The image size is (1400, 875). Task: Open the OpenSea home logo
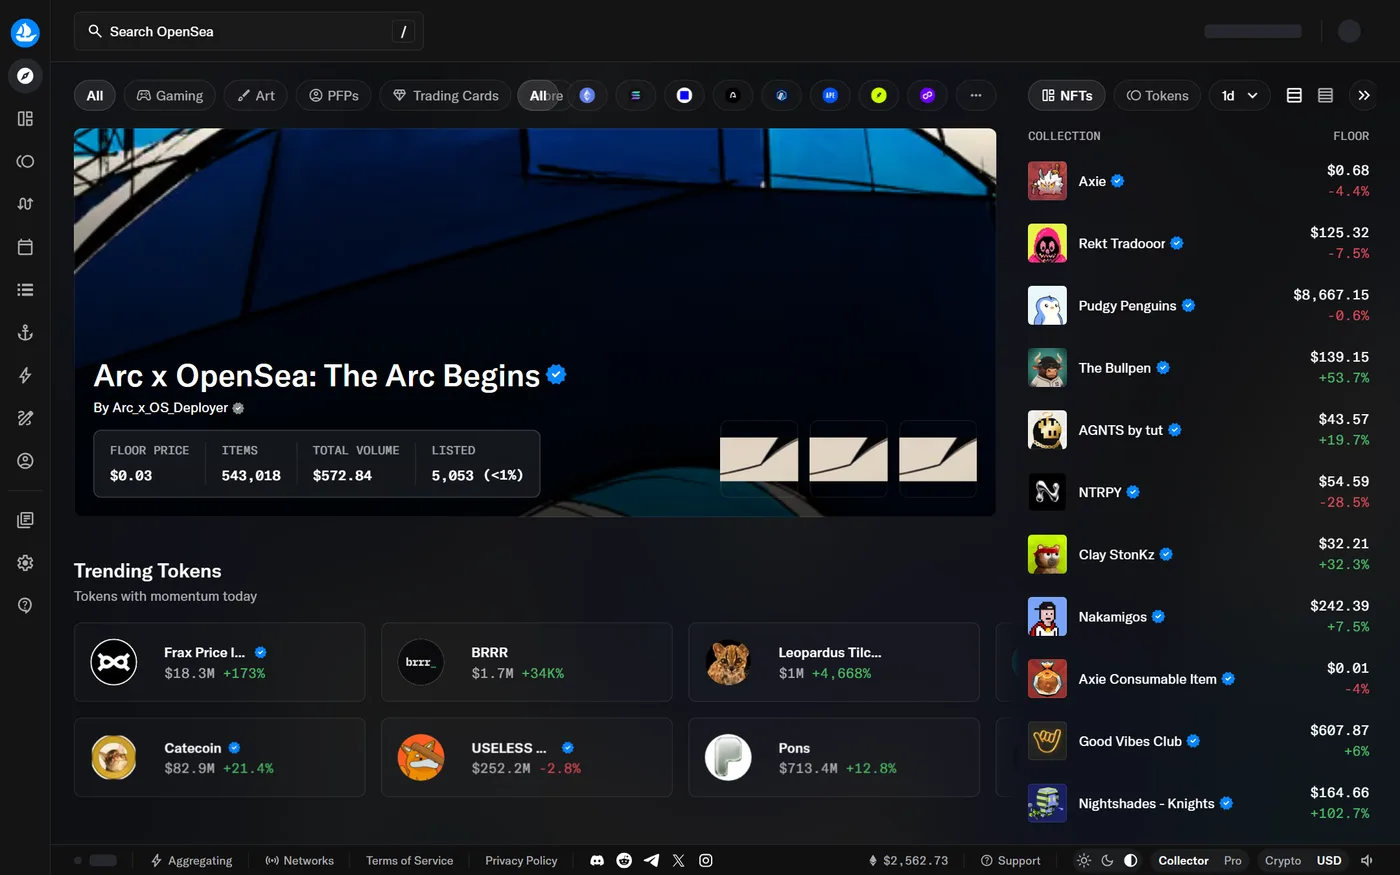point(25,32)
